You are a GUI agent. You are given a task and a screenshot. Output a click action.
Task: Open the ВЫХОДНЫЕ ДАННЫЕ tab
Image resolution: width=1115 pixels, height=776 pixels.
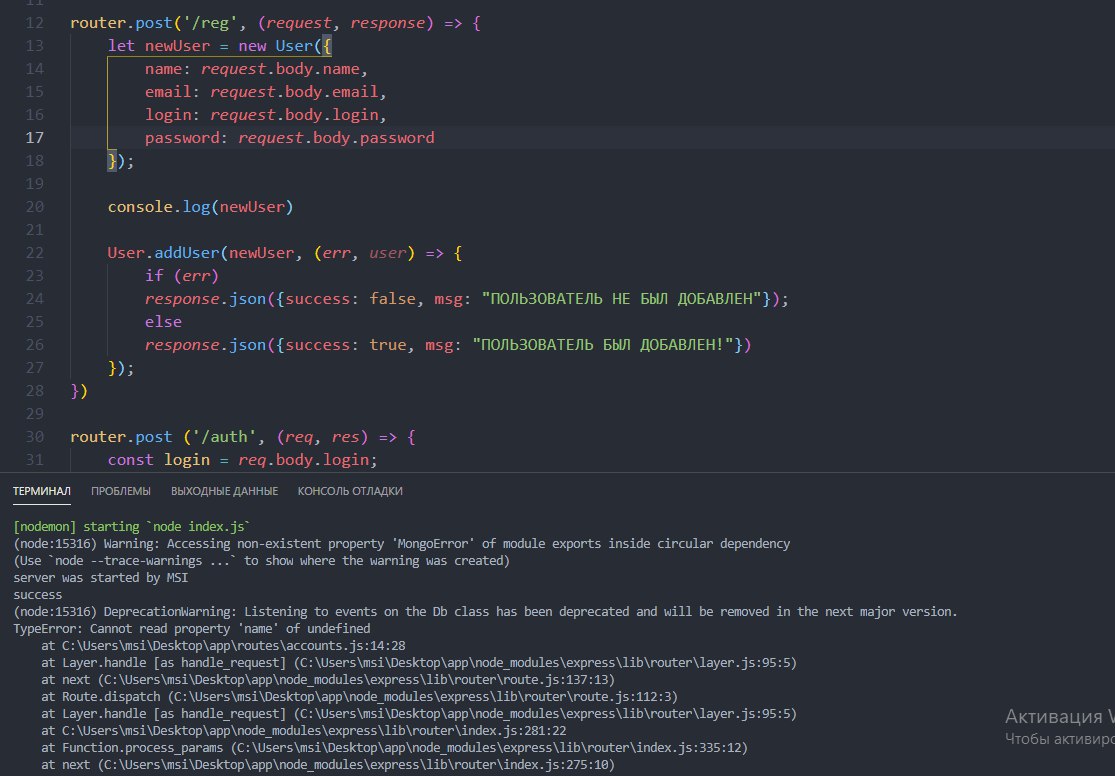coord(224,491)
